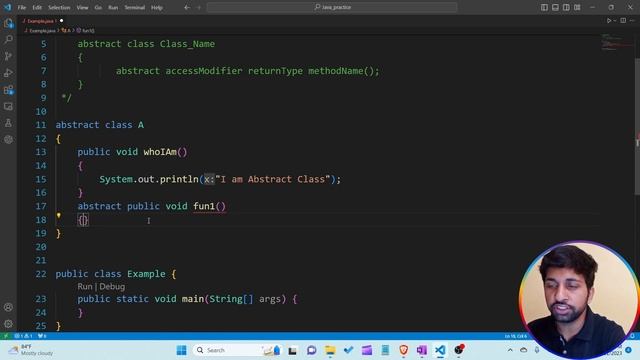Image resolution: width=640 pixels, height=360 pixels.
Task: Click the minimap preview of the file
Action: pos(617,42)
